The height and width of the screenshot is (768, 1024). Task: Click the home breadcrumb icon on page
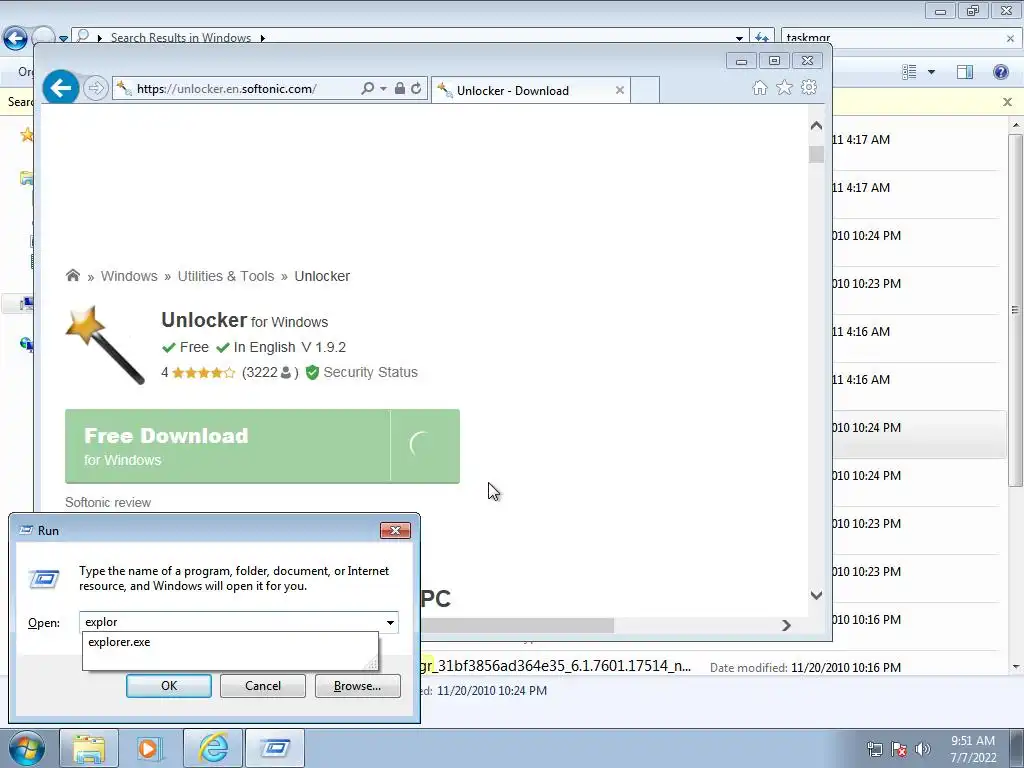(72, 276)
